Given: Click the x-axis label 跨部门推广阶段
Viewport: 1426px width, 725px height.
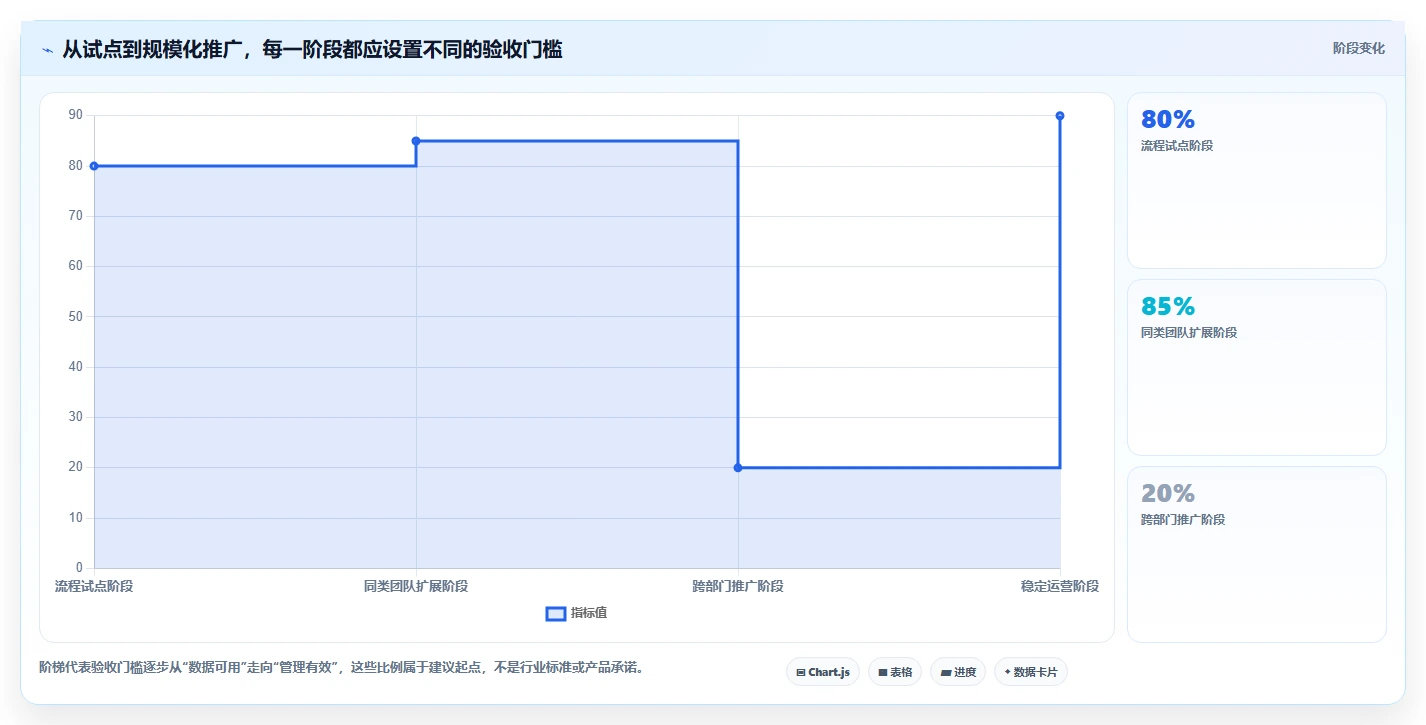Looking at the screenshot, I should click(738, 586).
